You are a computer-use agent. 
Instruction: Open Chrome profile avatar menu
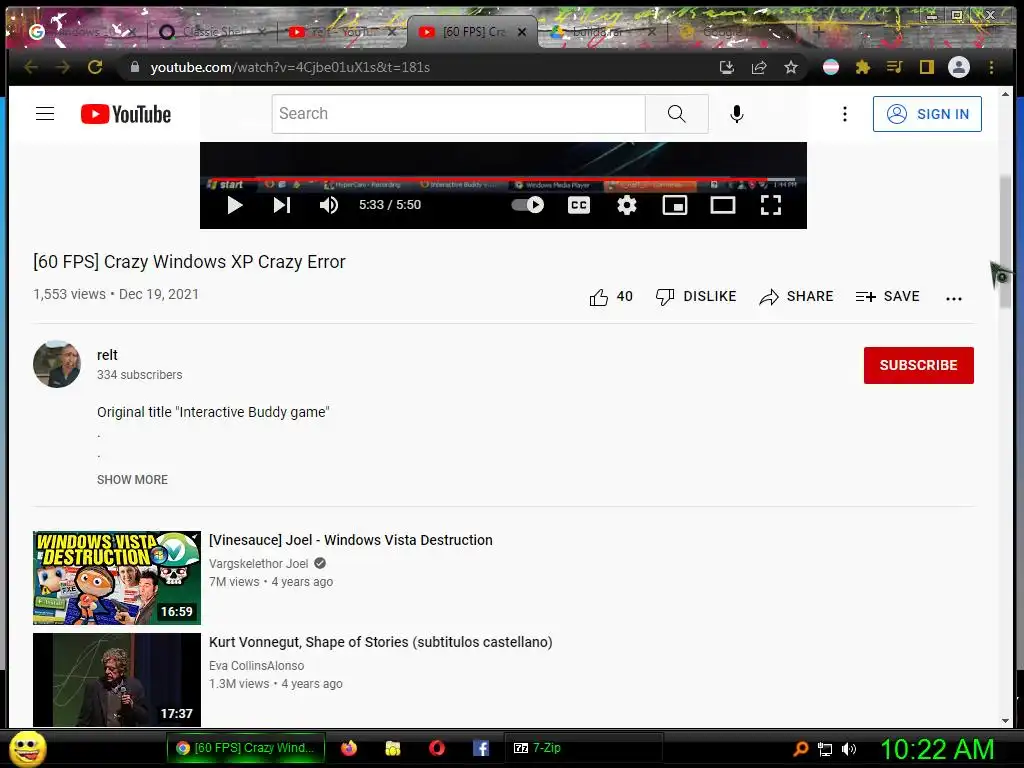(x=959, y=67)
